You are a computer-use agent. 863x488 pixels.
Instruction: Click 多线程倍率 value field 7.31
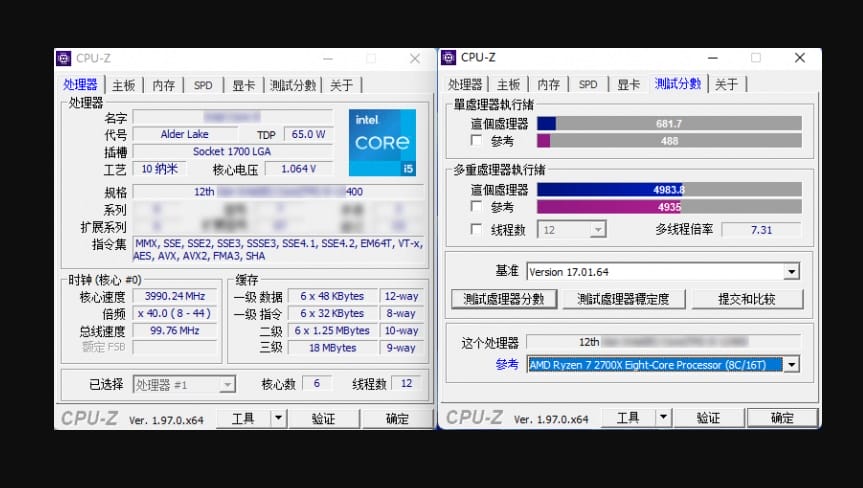coord(761,230)
